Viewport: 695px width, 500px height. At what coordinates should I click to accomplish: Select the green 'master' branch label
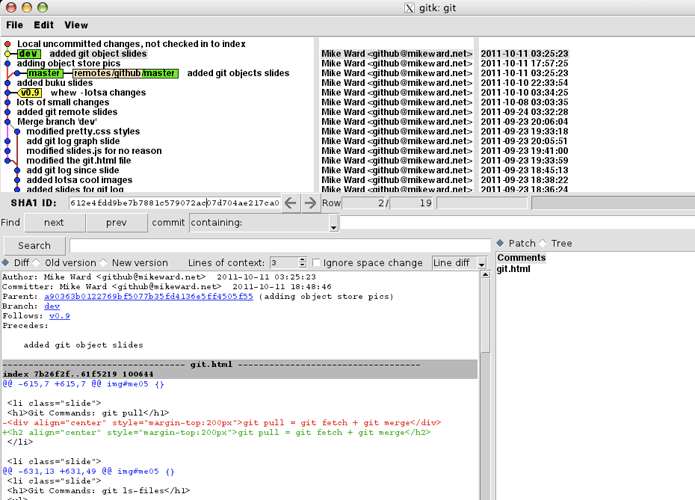(45, 73)
